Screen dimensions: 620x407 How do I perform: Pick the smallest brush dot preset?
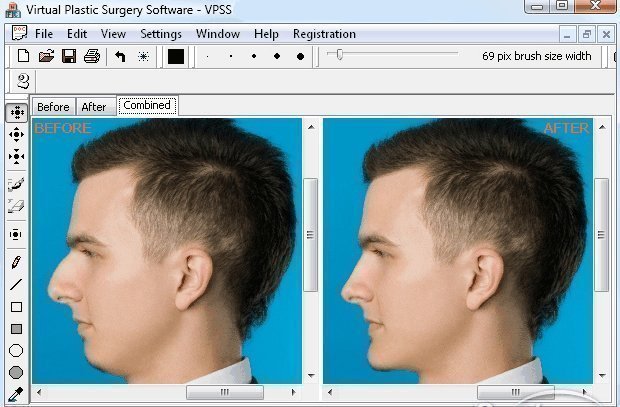pos(208,56)
